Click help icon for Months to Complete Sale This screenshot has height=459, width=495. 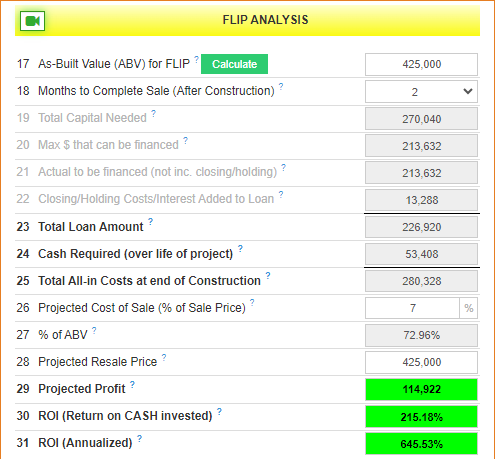pos(281,86)
